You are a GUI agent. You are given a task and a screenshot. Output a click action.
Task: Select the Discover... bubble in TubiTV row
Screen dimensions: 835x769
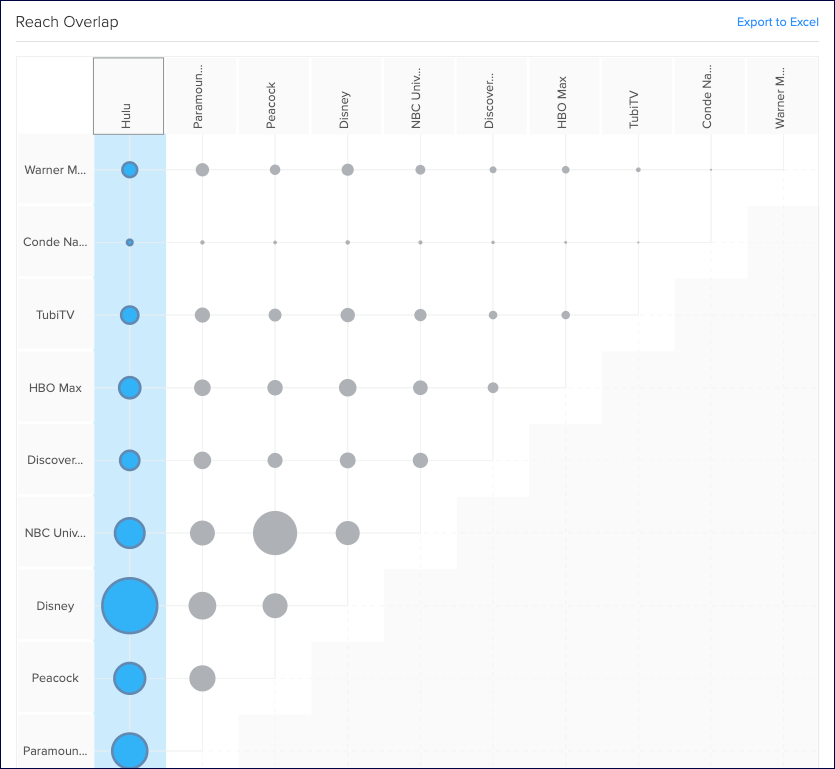493,315
